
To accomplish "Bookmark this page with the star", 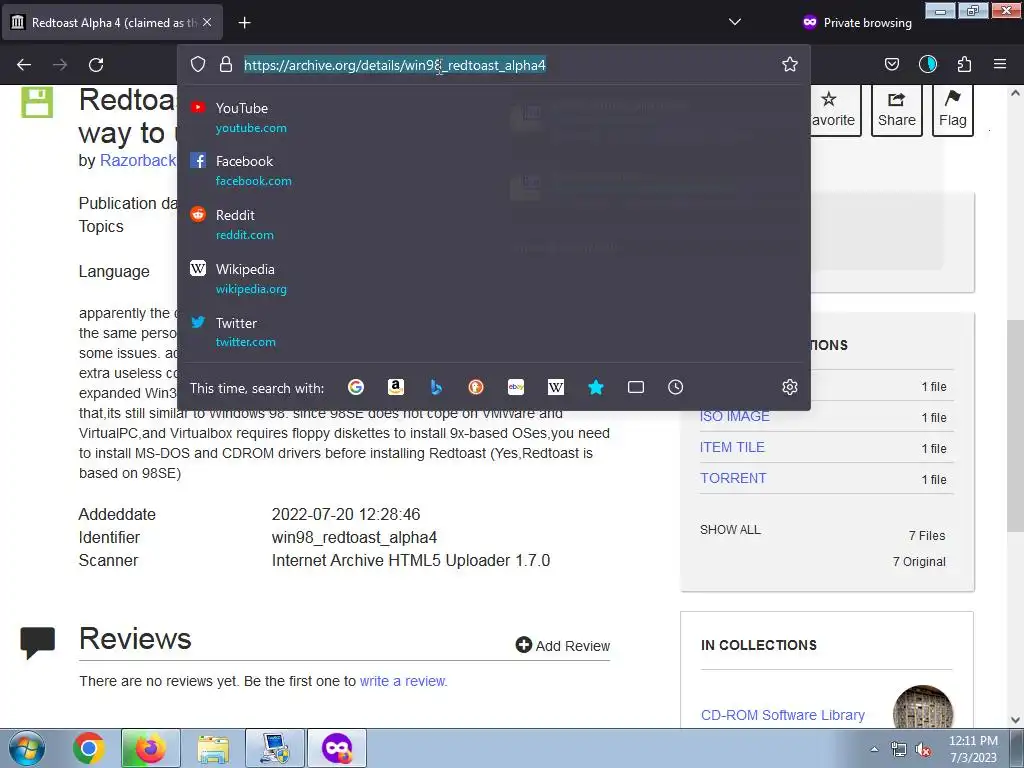I will pyautogui.click(x=790, y=64).
